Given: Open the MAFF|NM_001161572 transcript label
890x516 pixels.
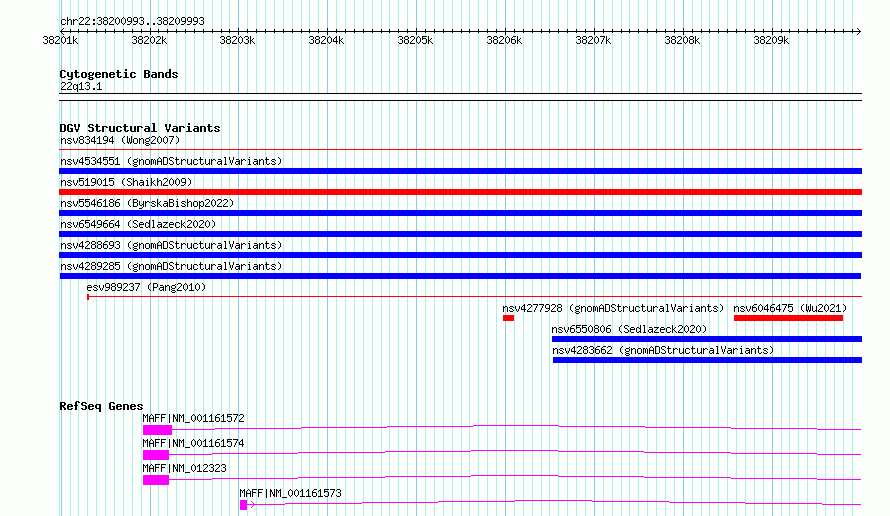Looking at the screenshot, I should (x=193, y=418).
